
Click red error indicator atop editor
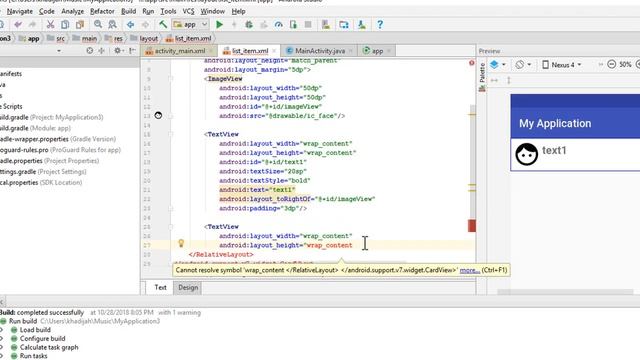[471, 63]
